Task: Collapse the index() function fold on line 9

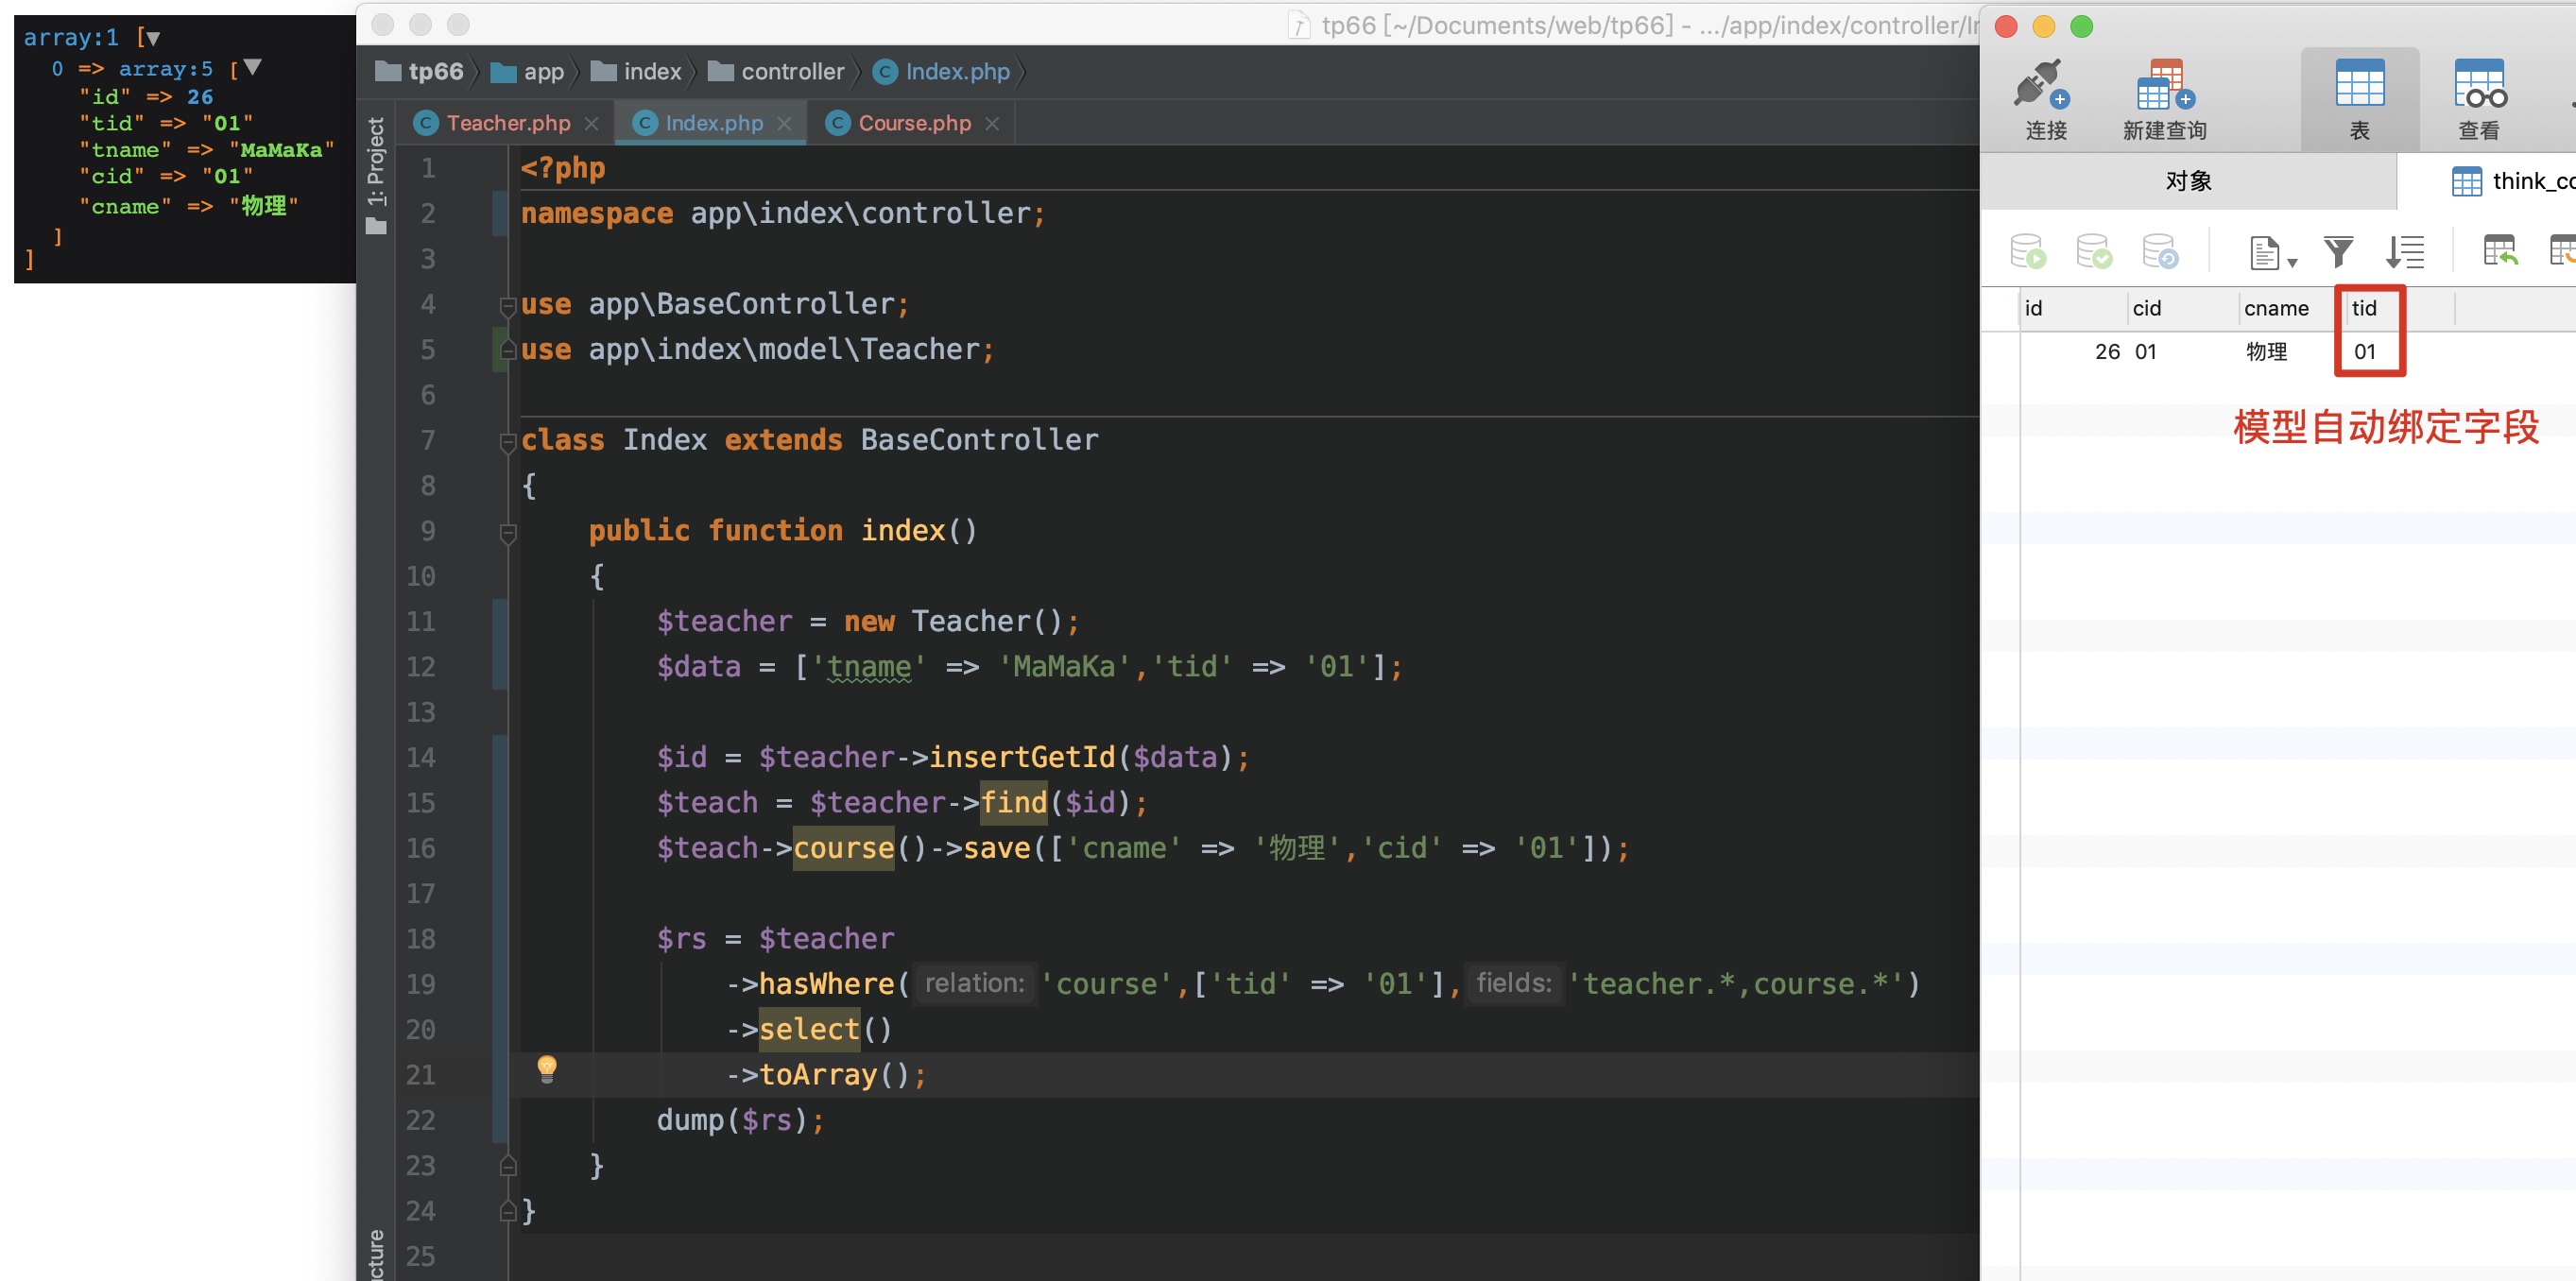Action: click(508, 532)
